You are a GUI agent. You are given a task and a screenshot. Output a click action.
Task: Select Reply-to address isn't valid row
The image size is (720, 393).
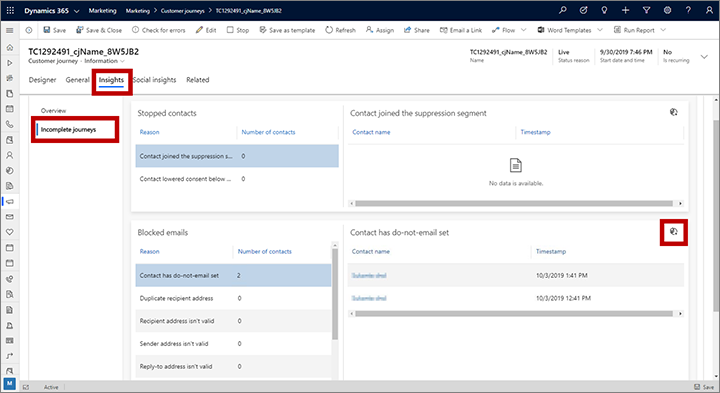point(233,366)
